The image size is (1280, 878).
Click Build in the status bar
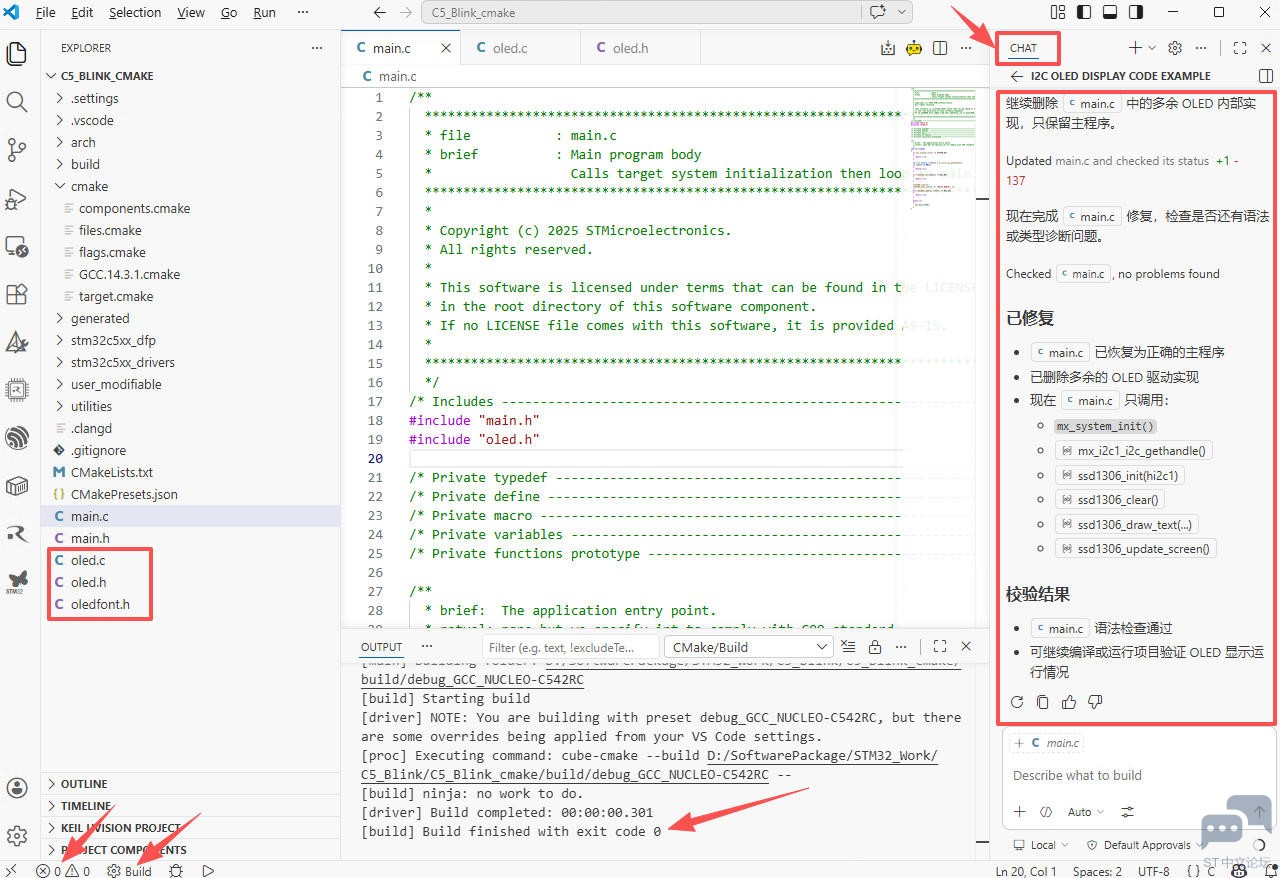pos(130,871)
